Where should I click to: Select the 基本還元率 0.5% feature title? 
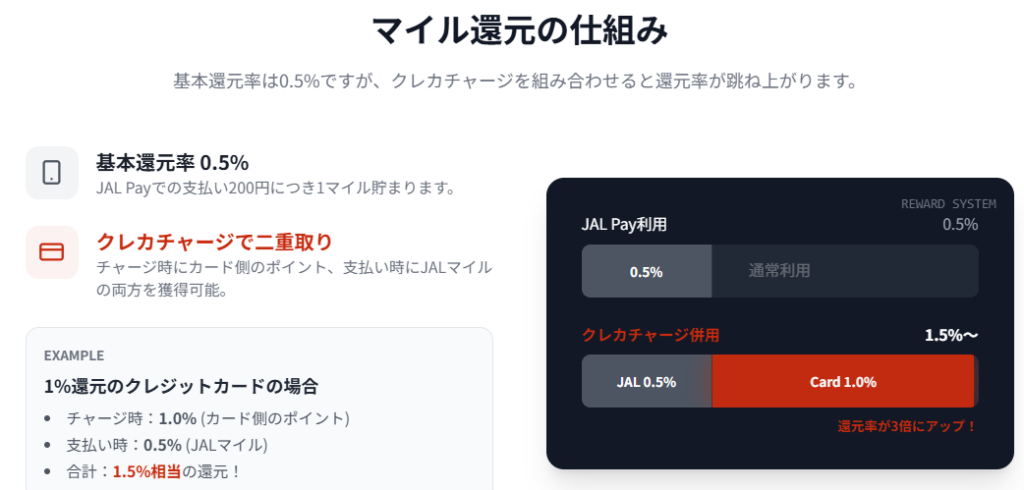pyautogui.click(x=172, y=162)
